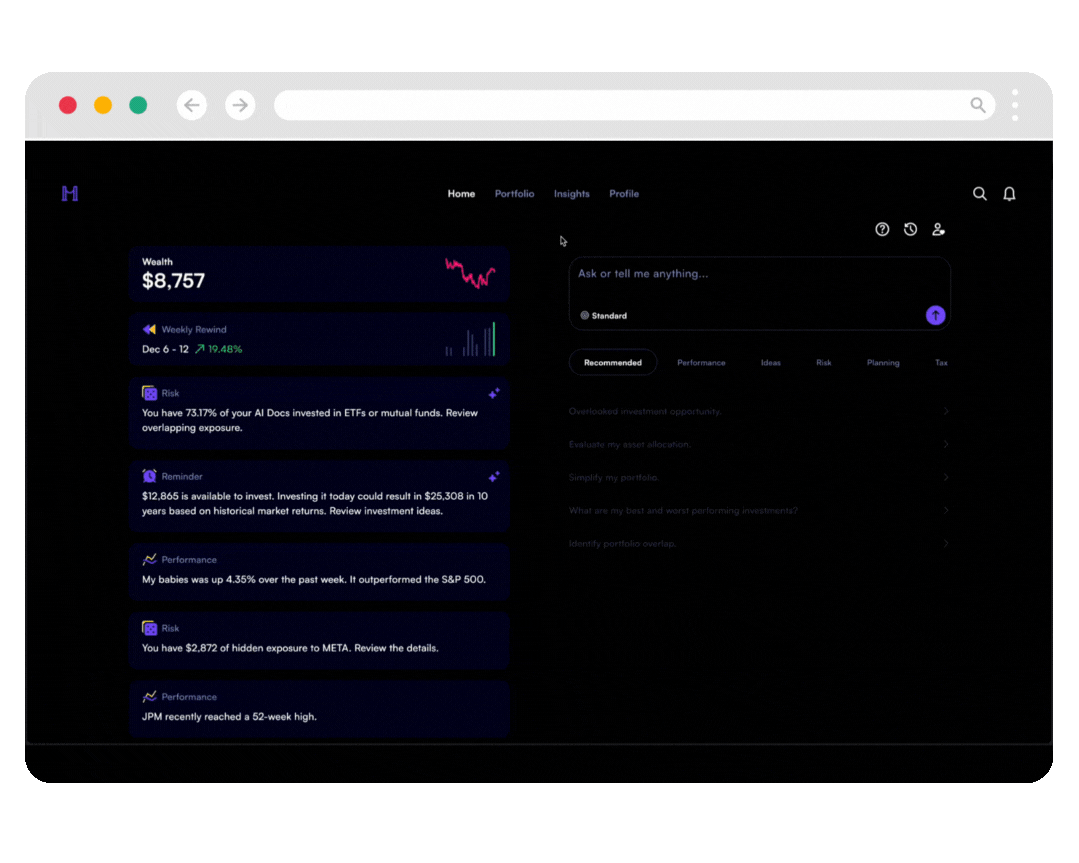1079x863 pixels.
Task: Open My babies Performance card
Action: [319, 572]
